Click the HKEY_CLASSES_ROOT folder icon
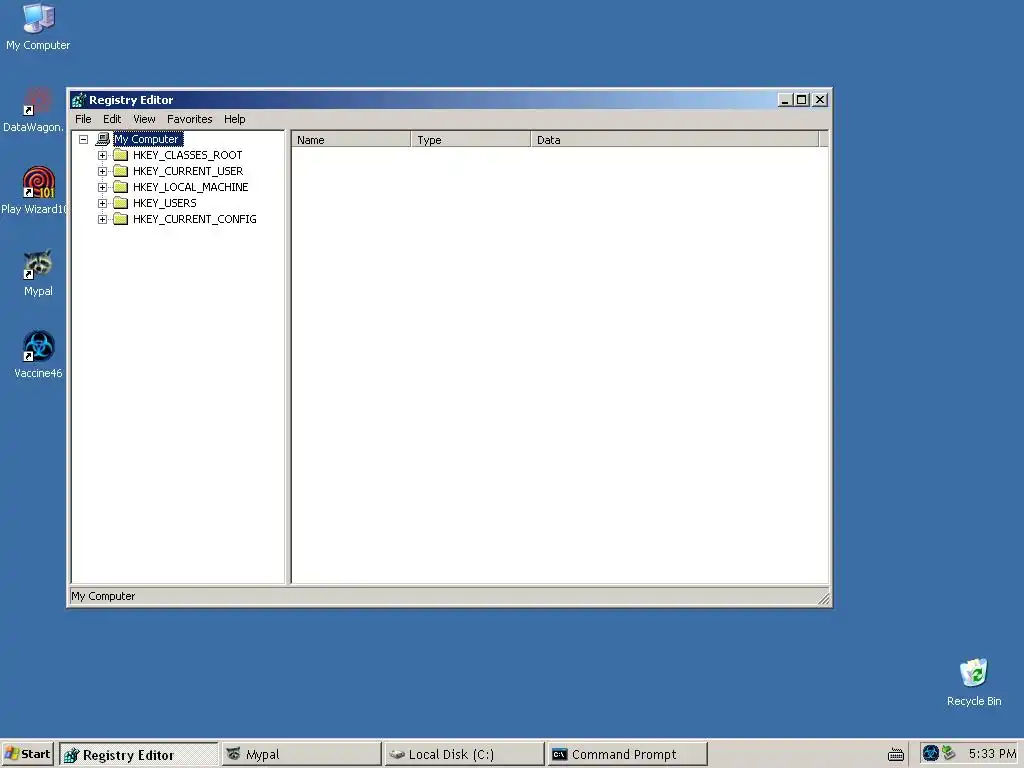 pos(120,155)
